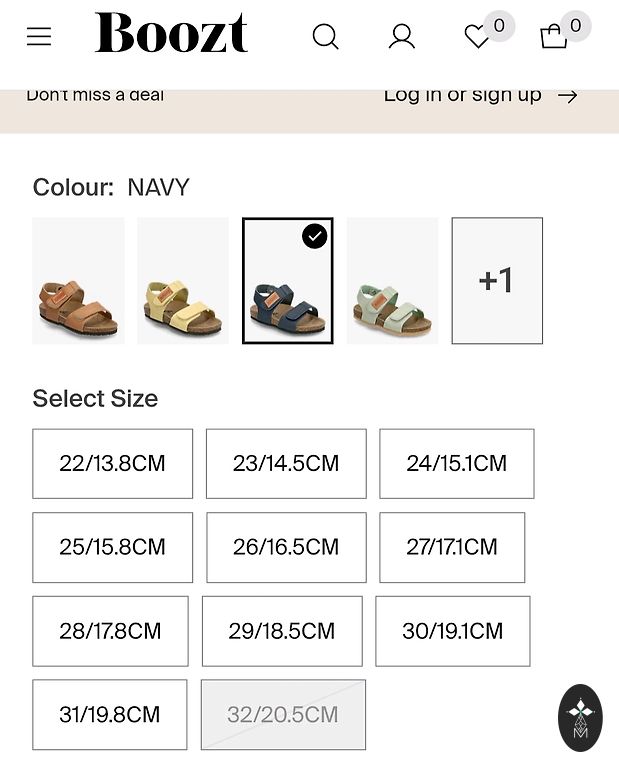The image size is (619, 768).
Task: Select size 31/19.8CM
Action: 110,715
